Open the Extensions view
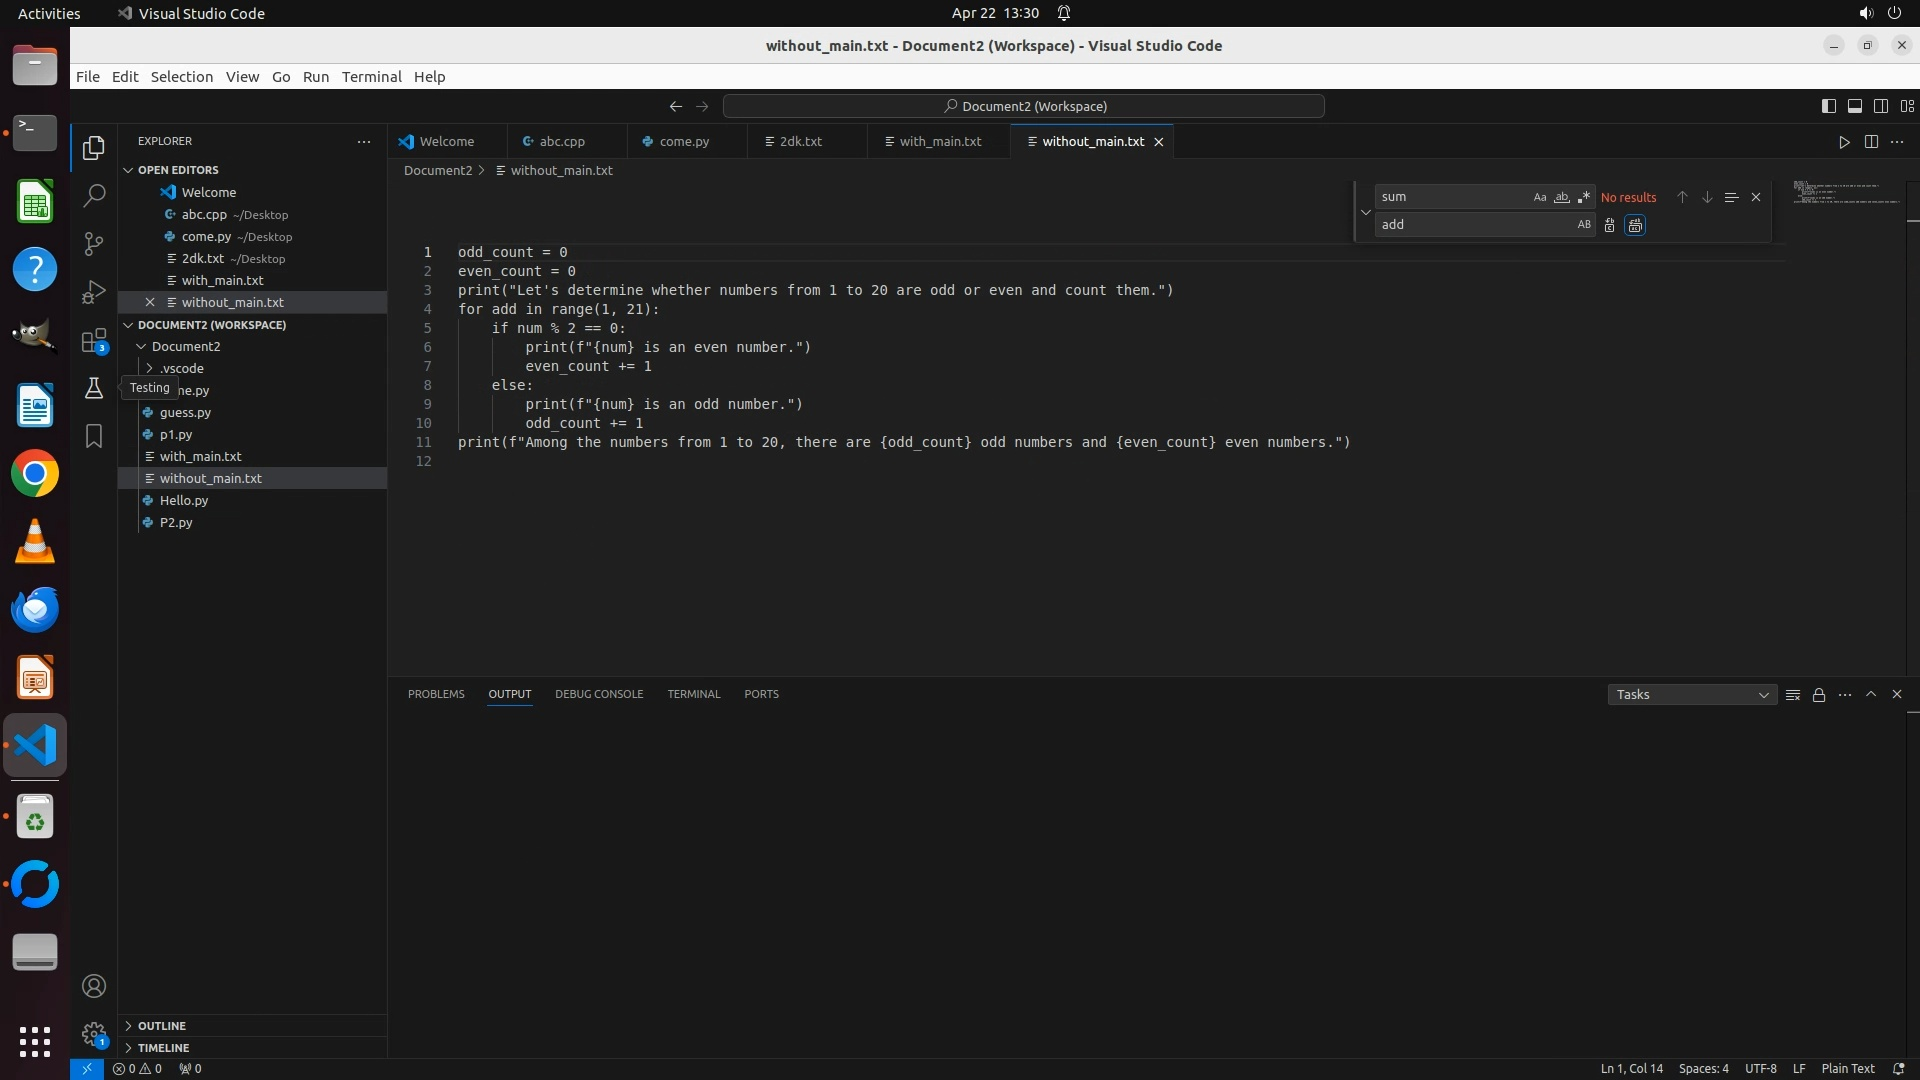 (94, 341)
